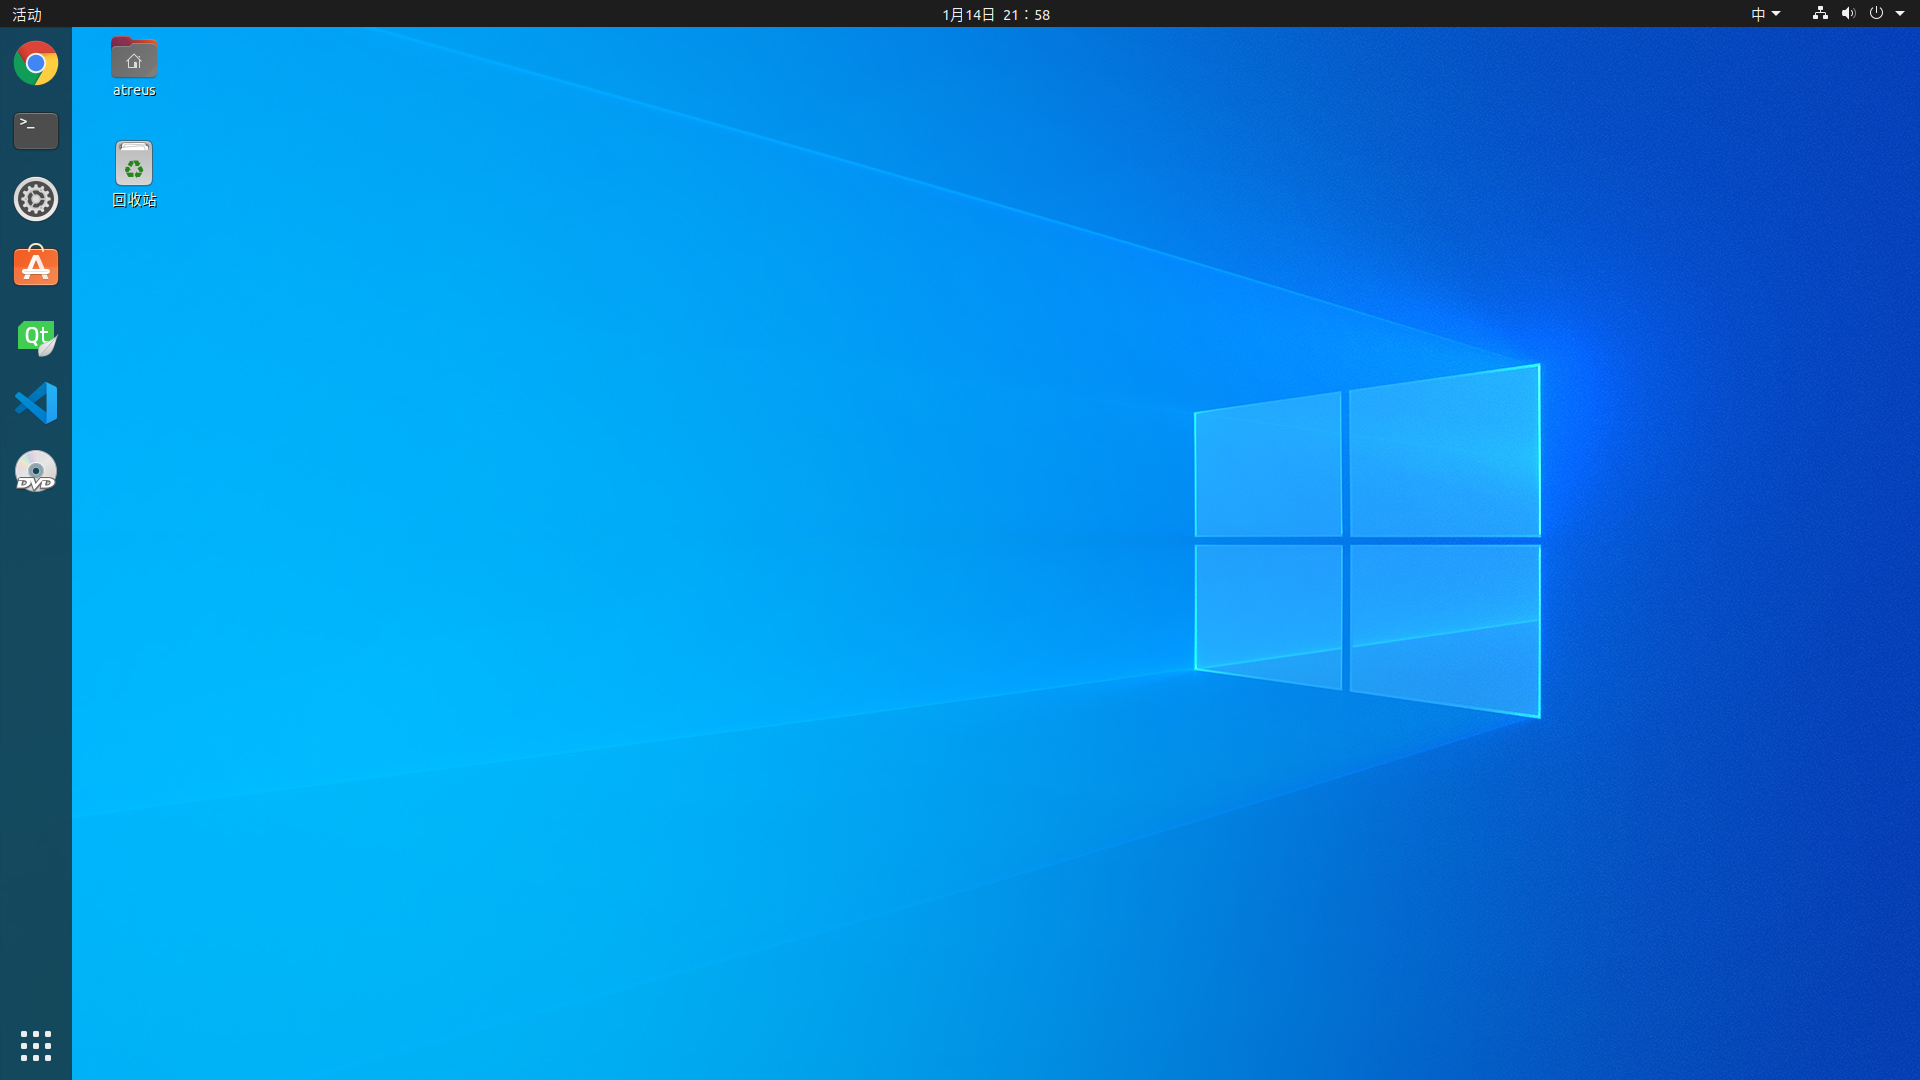Click the volume speaker icon in the top bar

tap(1848, 14)
